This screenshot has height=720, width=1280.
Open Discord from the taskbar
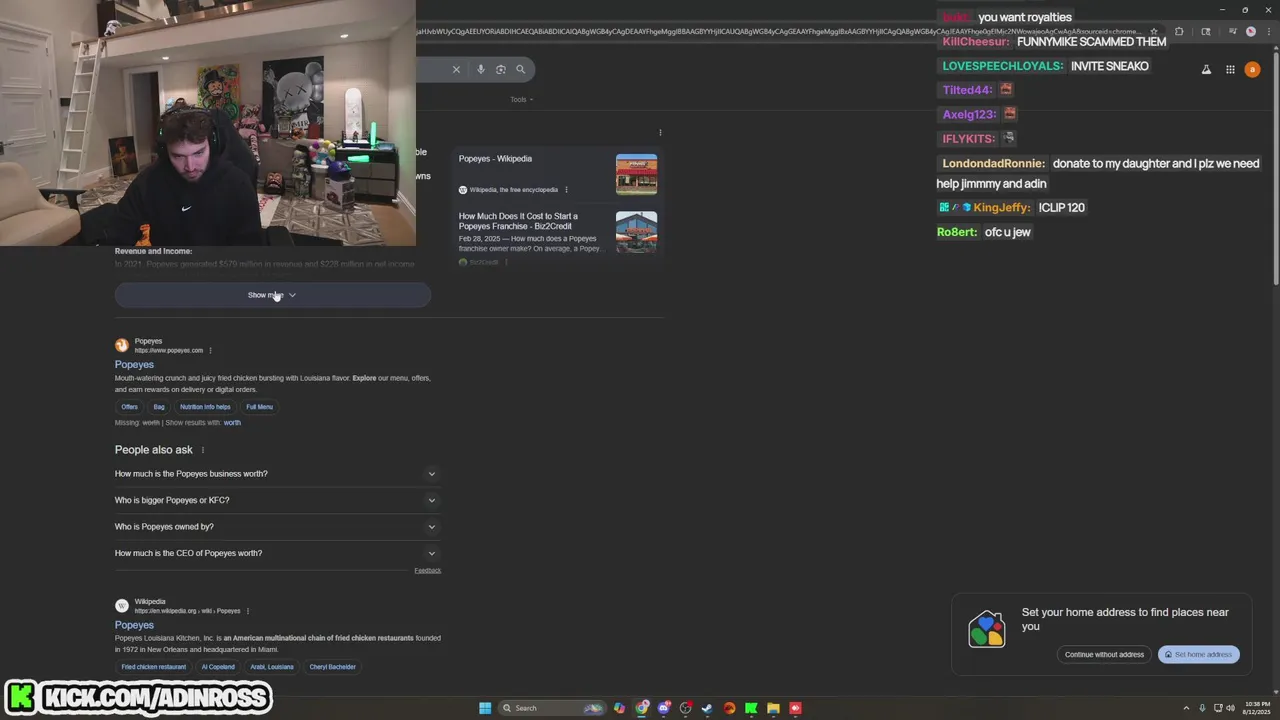tap(664, 708)
